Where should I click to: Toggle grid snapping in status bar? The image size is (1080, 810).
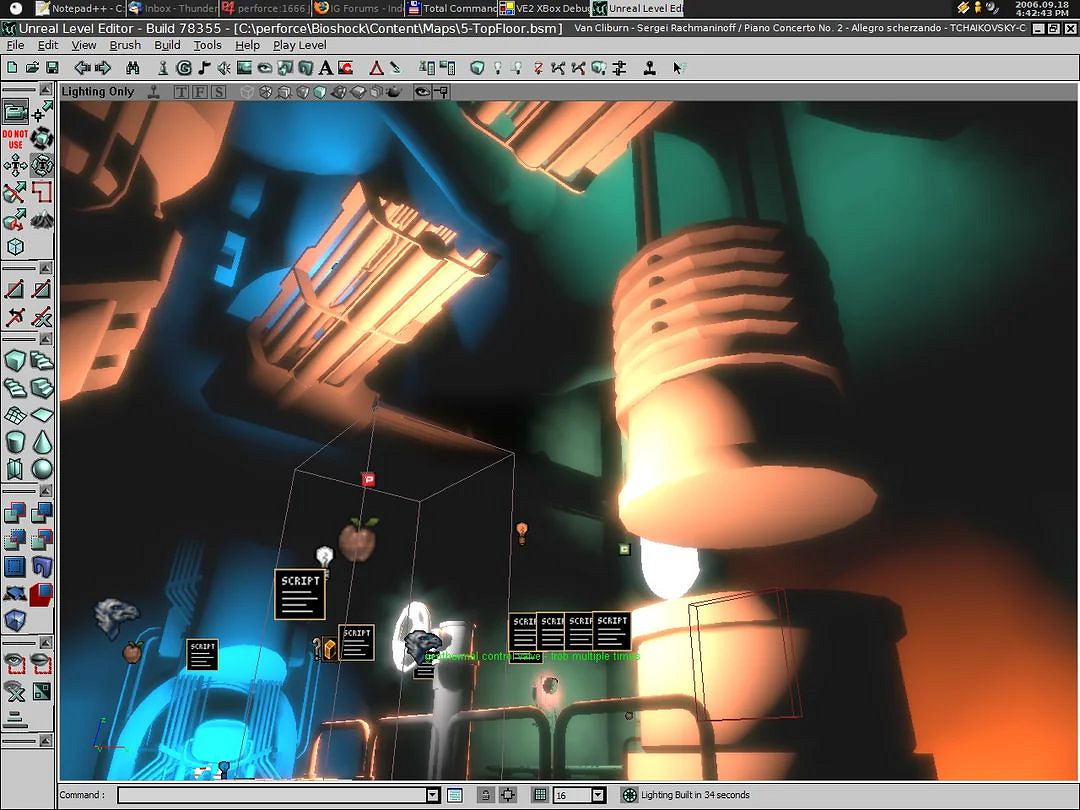(x=540, y=795)
